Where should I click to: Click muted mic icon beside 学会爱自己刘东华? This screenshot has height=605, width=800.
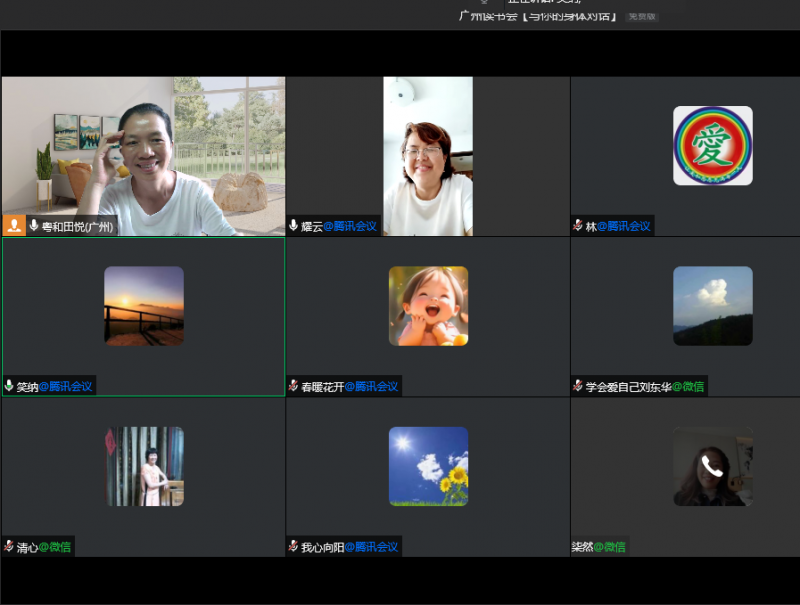pyautogui.click(x=578, y=386)
